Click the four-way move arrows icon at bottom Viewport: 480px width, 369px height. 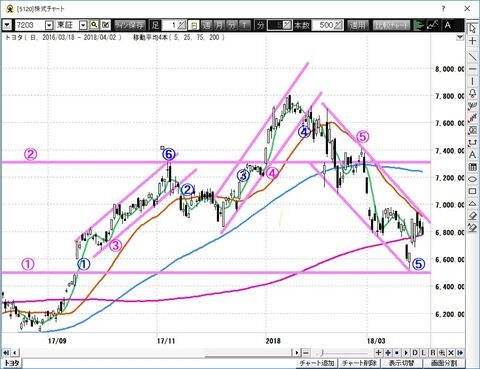(388, 353)
